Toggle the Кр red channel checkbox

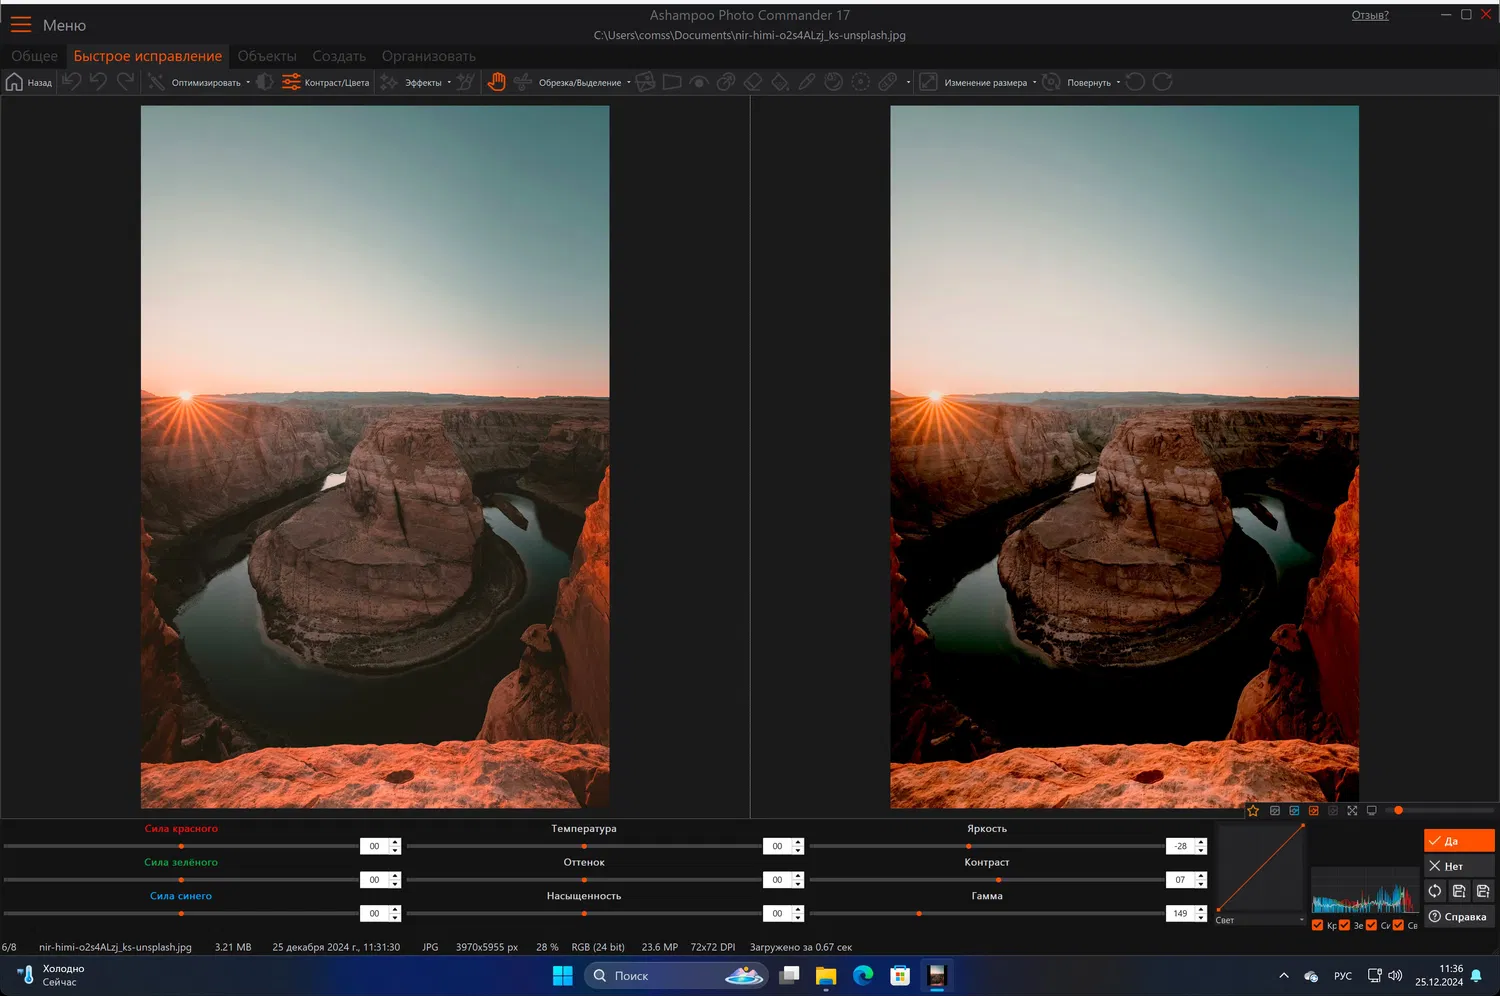point(1317,925)
